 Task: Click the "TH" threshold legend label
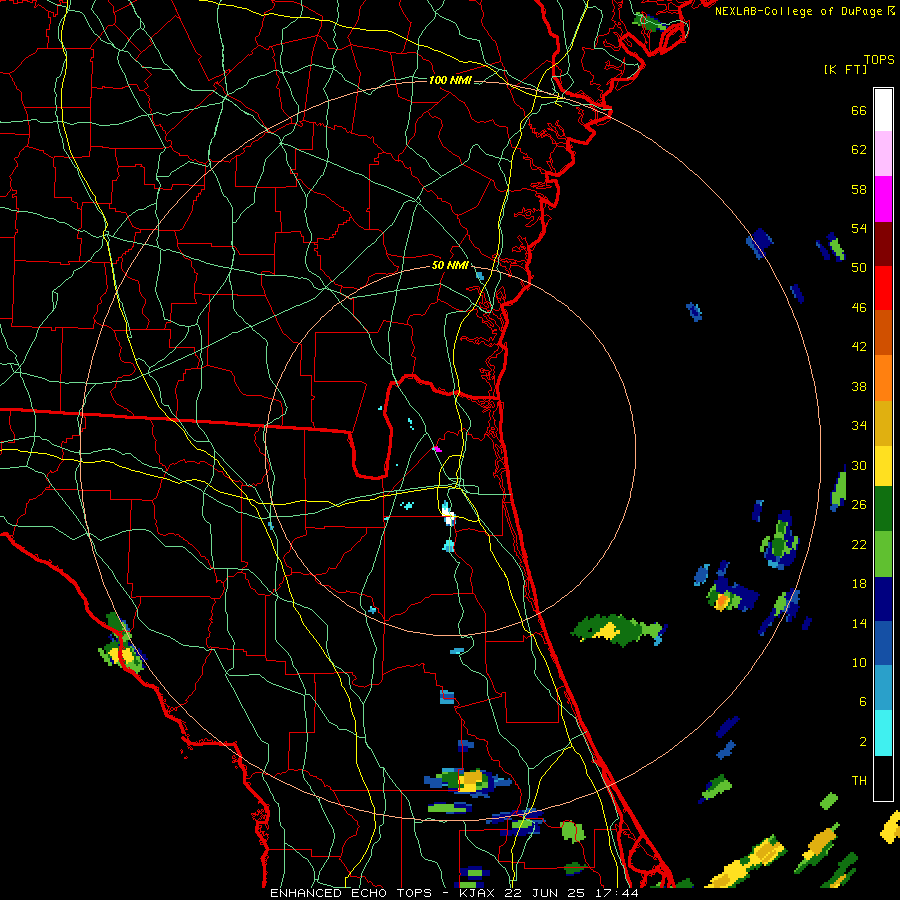(x=859, y=781)
